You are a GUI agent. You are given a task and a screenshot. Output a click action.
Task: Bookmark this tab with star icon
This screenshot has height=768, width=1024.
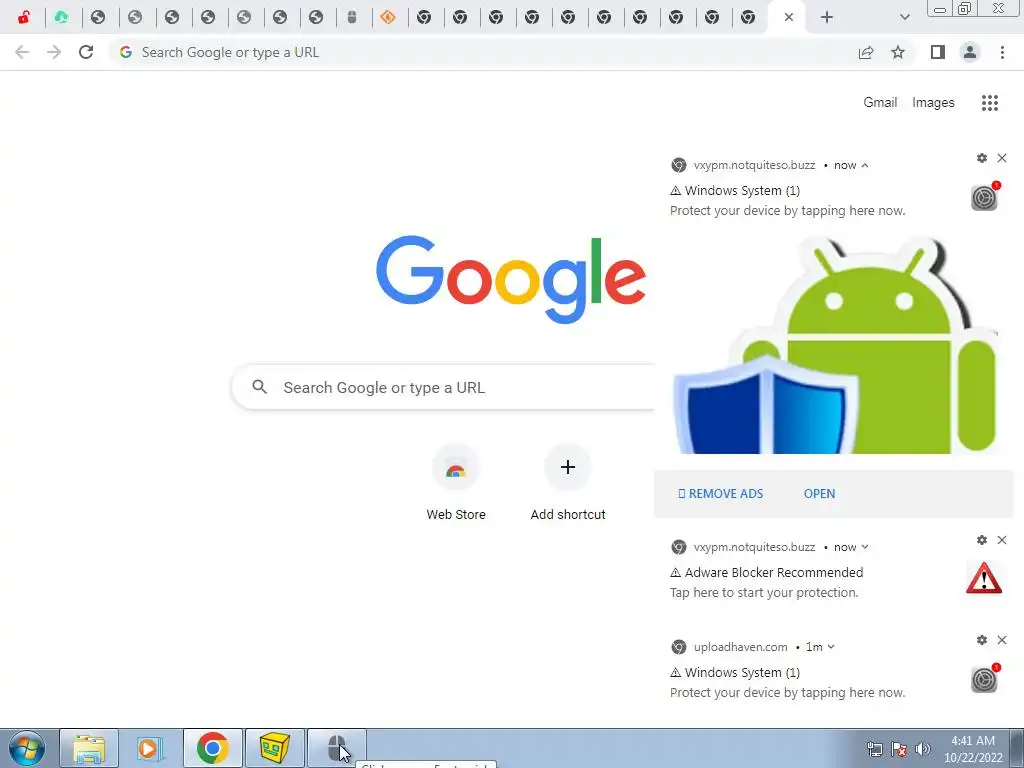pyautogui.click(x=898, y=52)
